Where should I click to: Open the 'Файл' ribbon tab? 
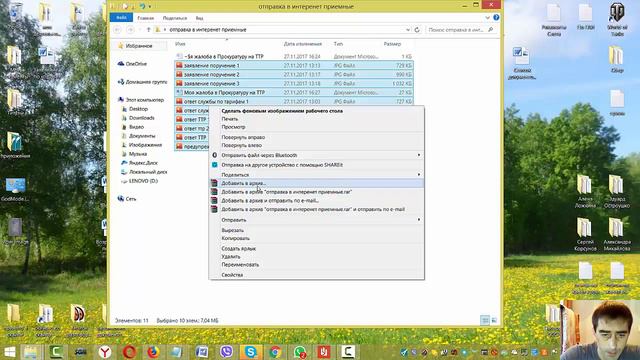point(121,18)
